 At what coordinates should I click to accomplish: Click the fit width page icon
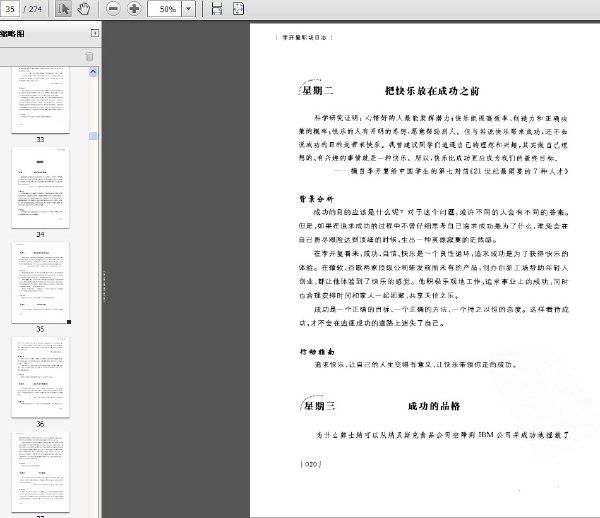(x=217, y=8)
